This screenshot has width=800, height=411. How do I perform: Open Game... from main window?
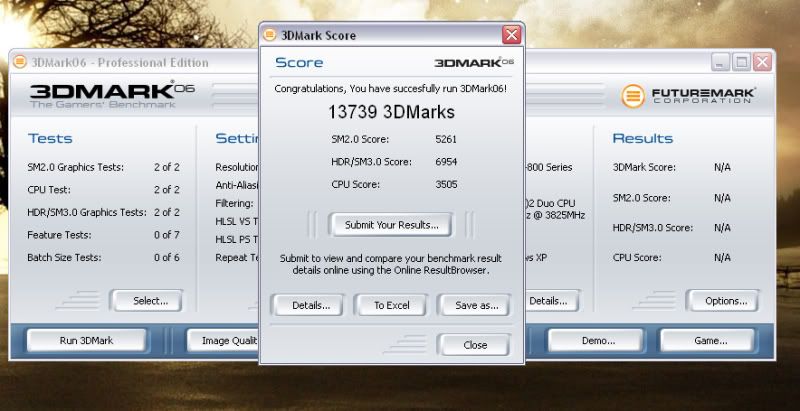coord(710,341)
